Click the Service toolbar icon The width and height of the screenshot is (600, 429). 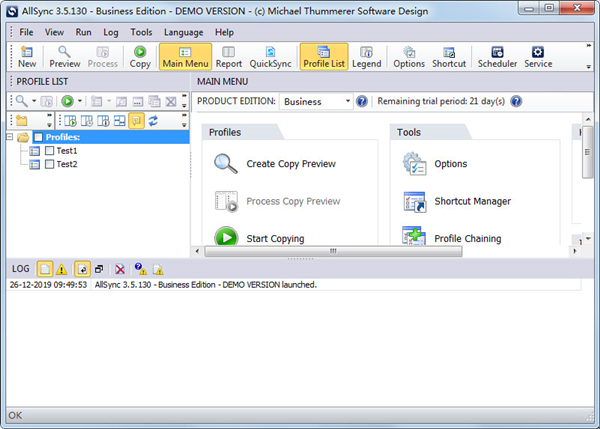(x=538, y=56)
